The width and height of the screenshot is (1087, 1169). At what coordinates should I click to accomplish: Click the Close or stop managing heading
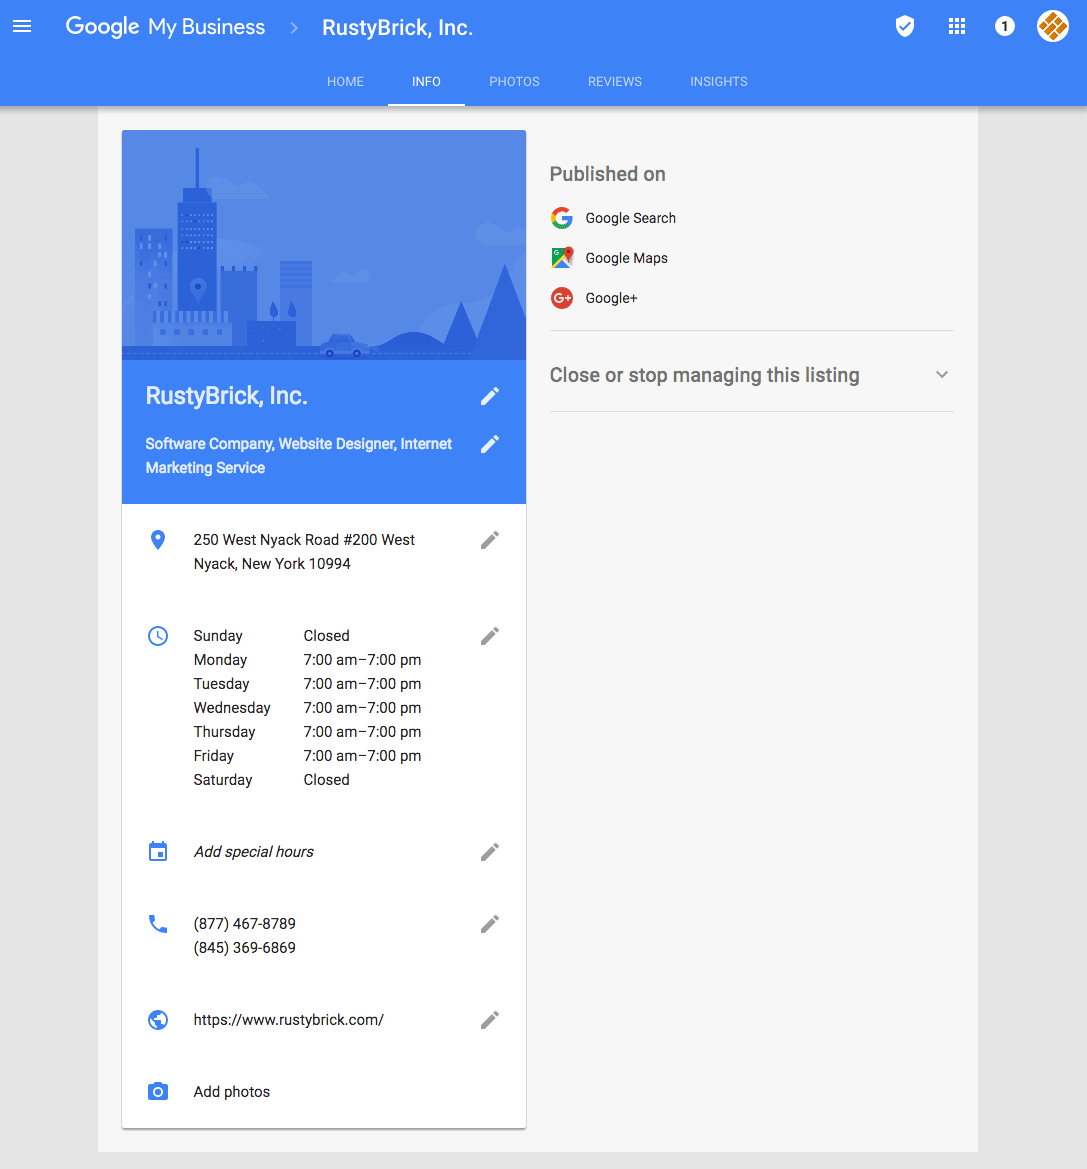tap(705, 375)
